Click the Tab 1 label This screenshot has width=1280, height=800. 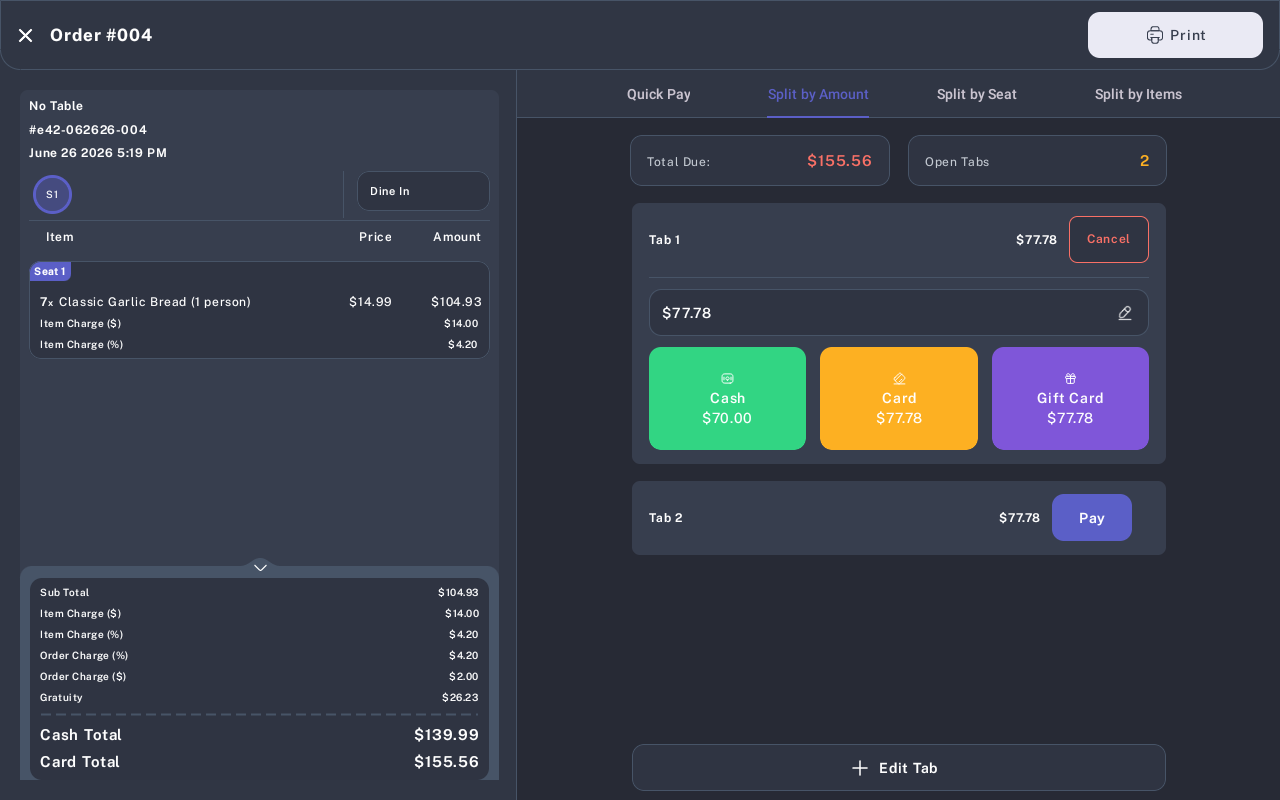coord(664,240)
